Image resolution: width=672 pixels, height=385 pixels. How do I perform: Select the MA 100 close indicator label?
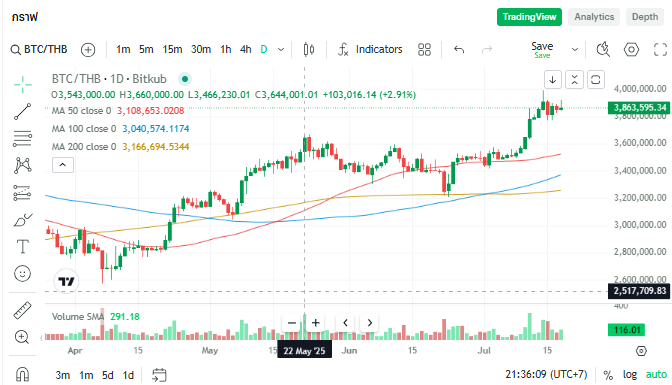tap(84, 129)
